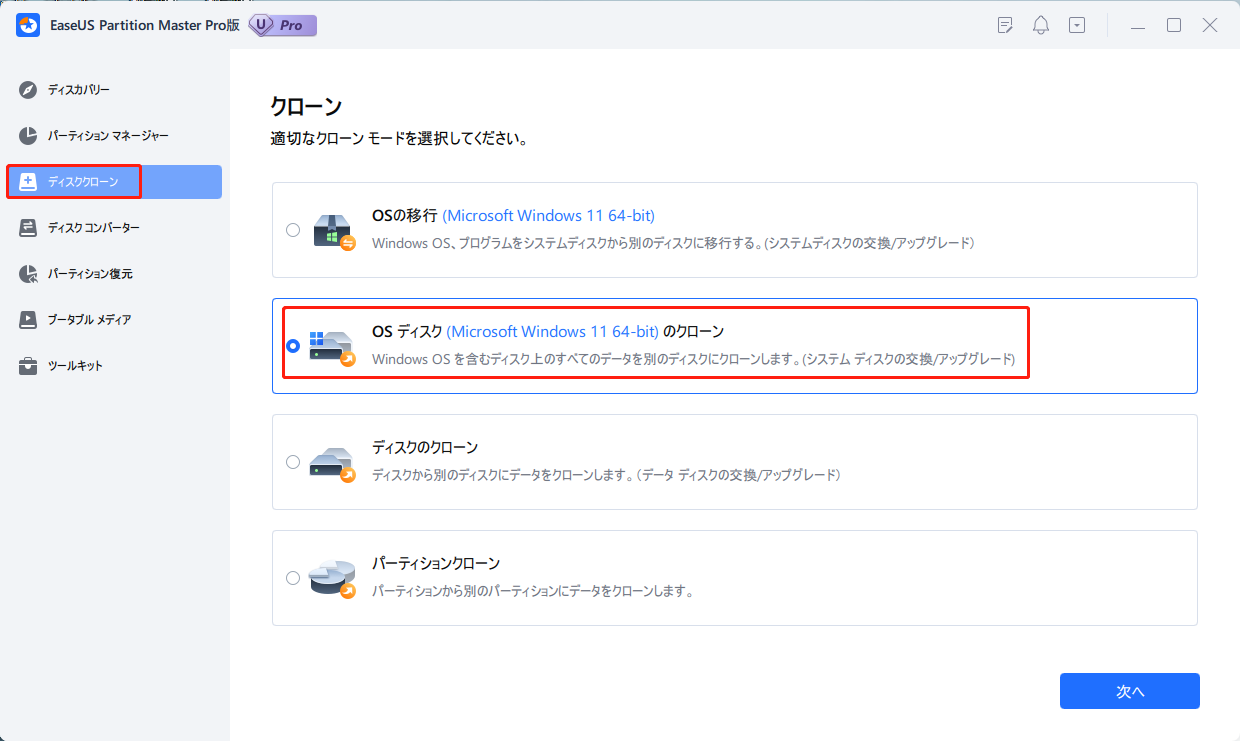The image size is (1240, 741).
Task: Open パーティション マネージャー from the sidebar
Action: 100,135
